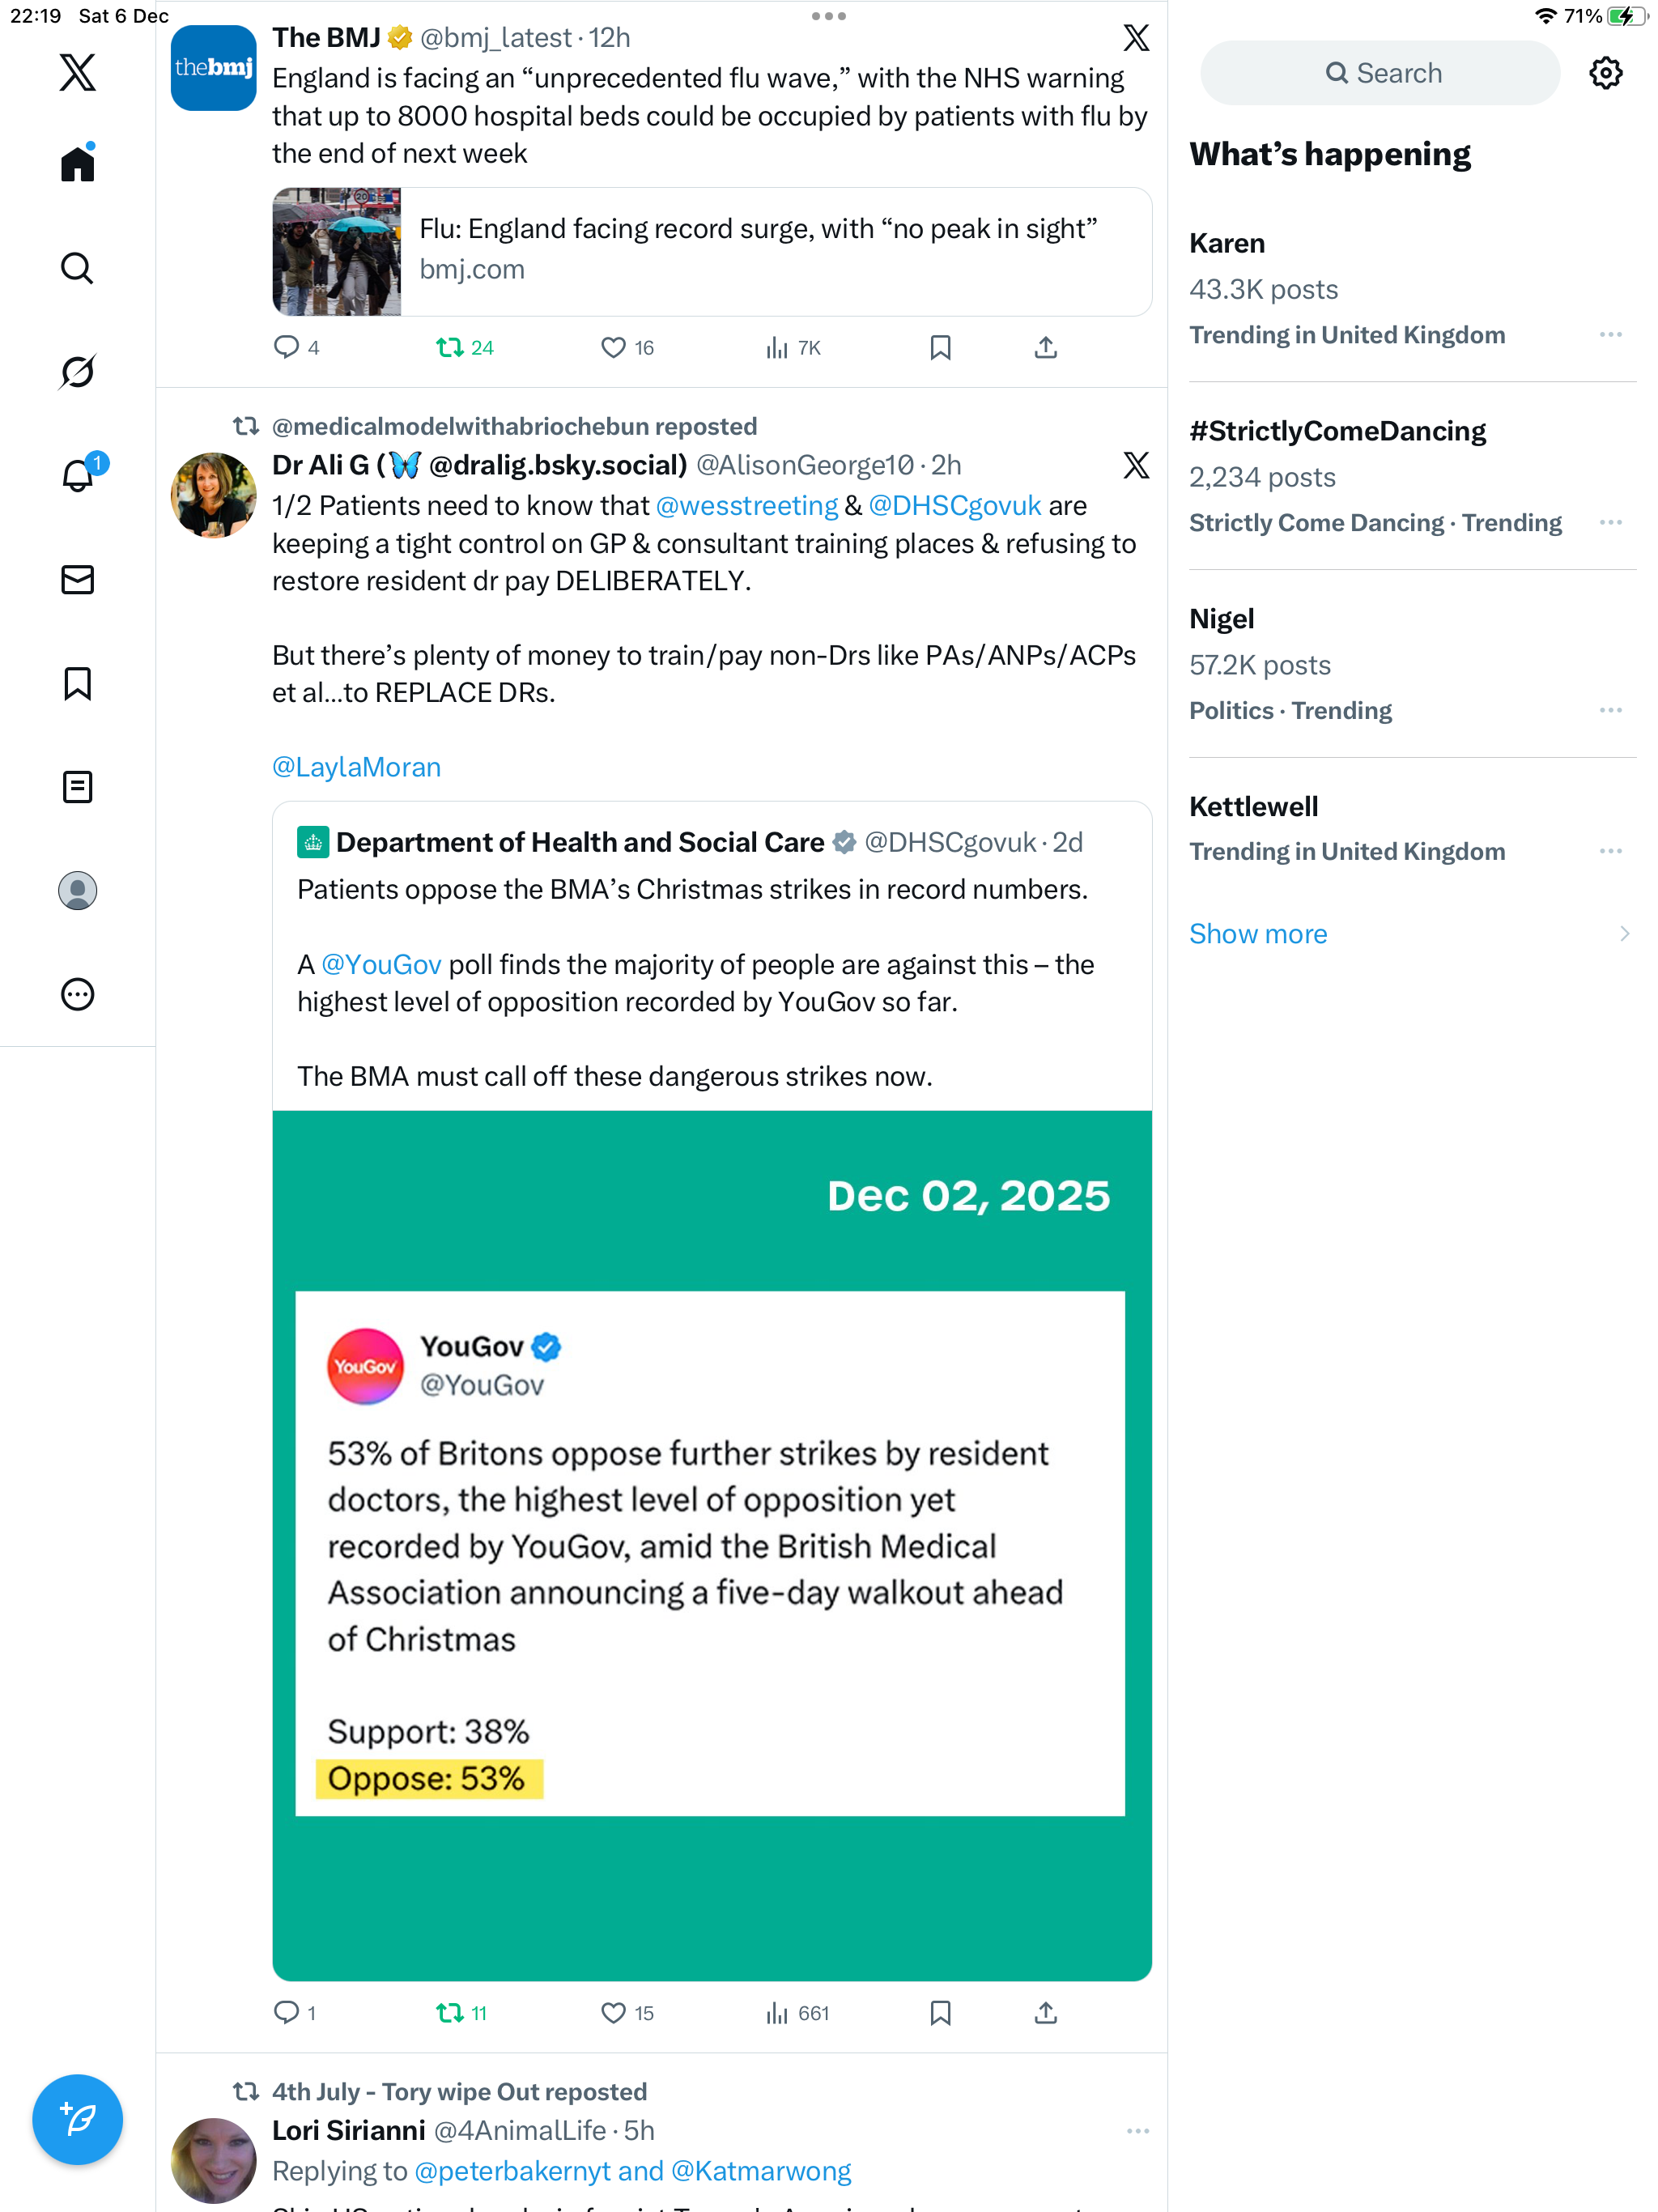Open more options for Karen trend
The height and width of the screenshot is (2212, 1658).
(1610, 335)
